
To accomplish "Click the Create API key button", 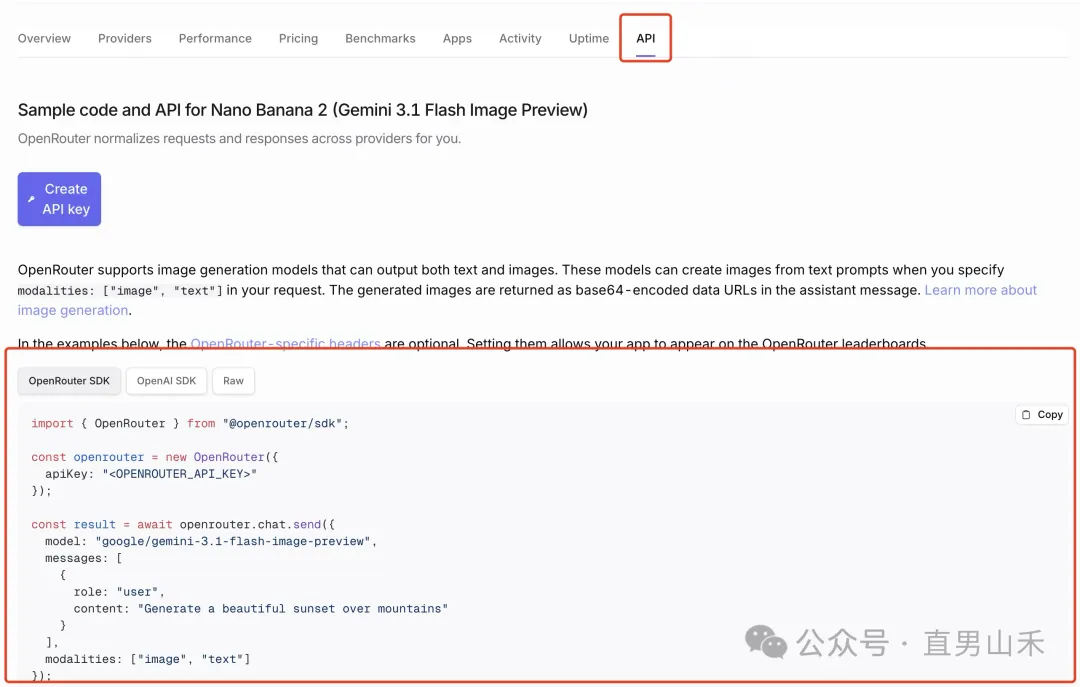I will pyautogui.click(x=59, y=199).
